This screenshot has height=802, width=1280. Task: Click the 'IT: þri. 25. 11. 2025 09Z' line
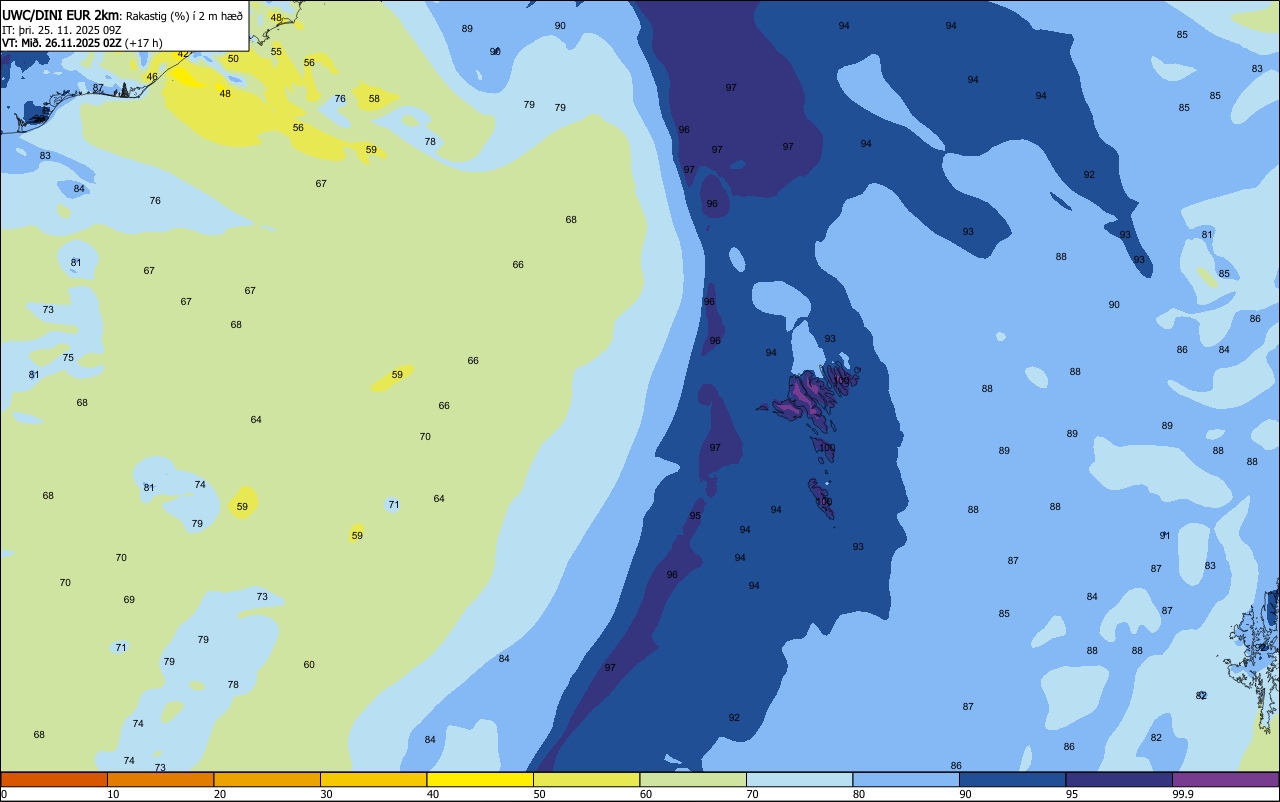pos(62,30)
